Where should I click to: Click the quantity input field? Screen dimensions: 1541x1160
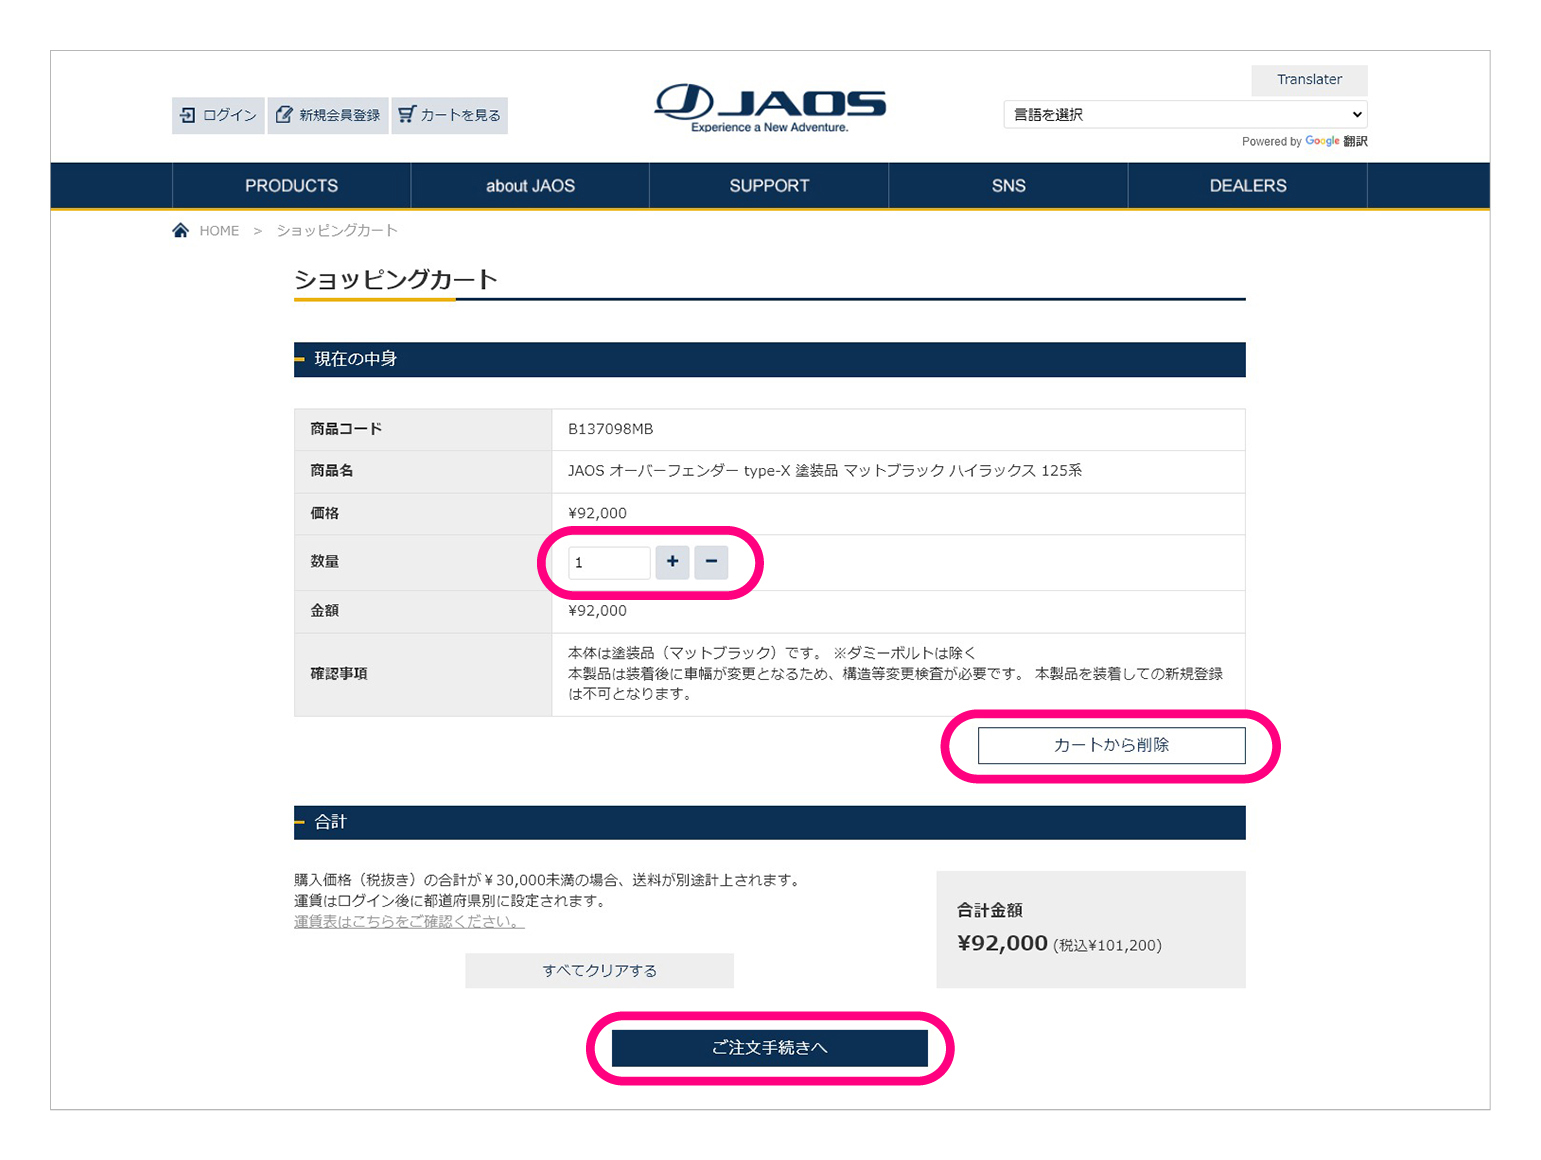(609, 562)
